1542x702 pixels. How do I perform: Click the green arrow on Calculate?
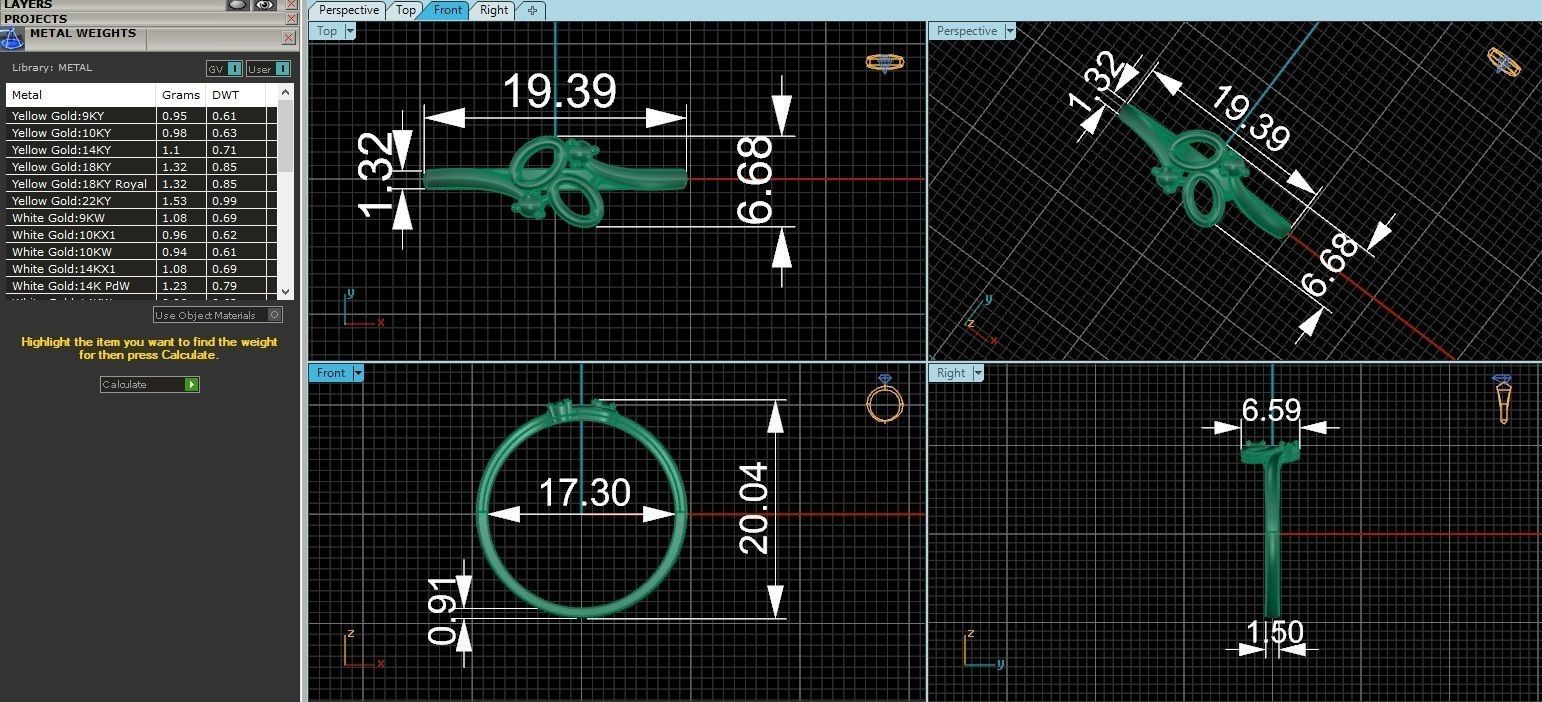coord(192,384)
